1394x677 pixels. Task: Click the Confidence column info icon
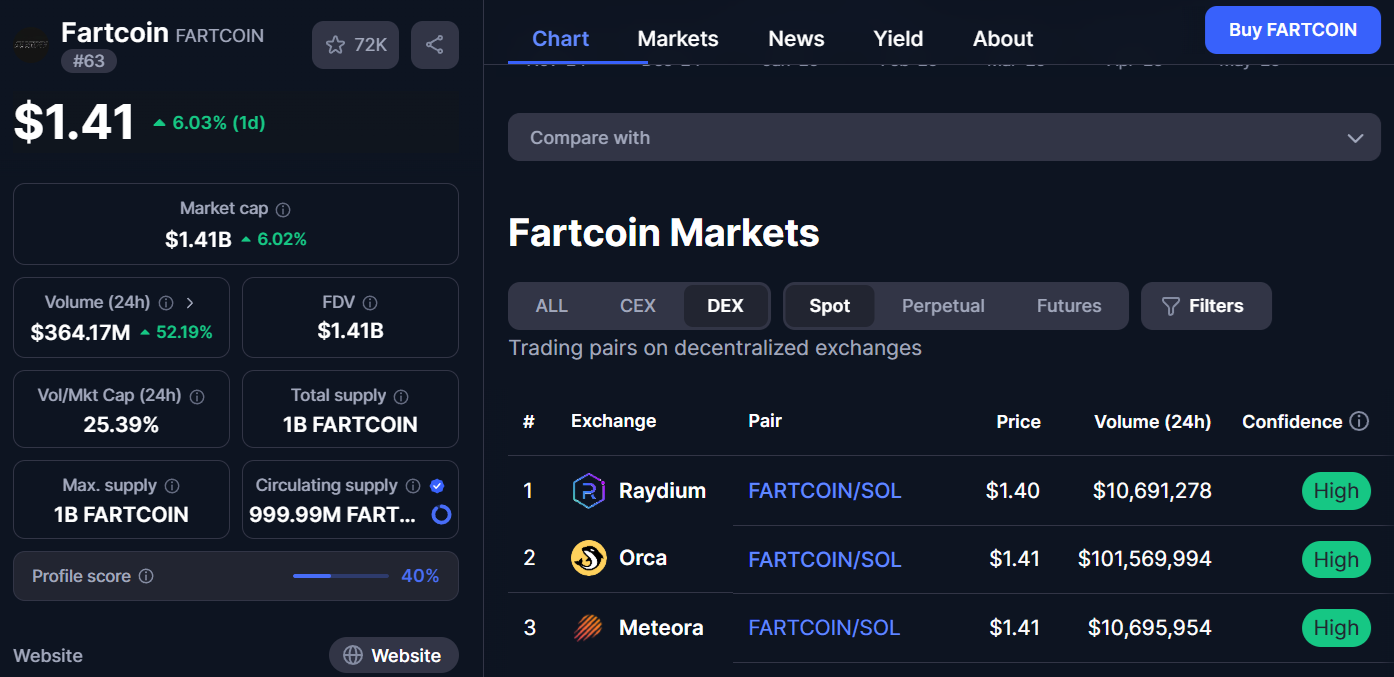(x=1359, y=421)
